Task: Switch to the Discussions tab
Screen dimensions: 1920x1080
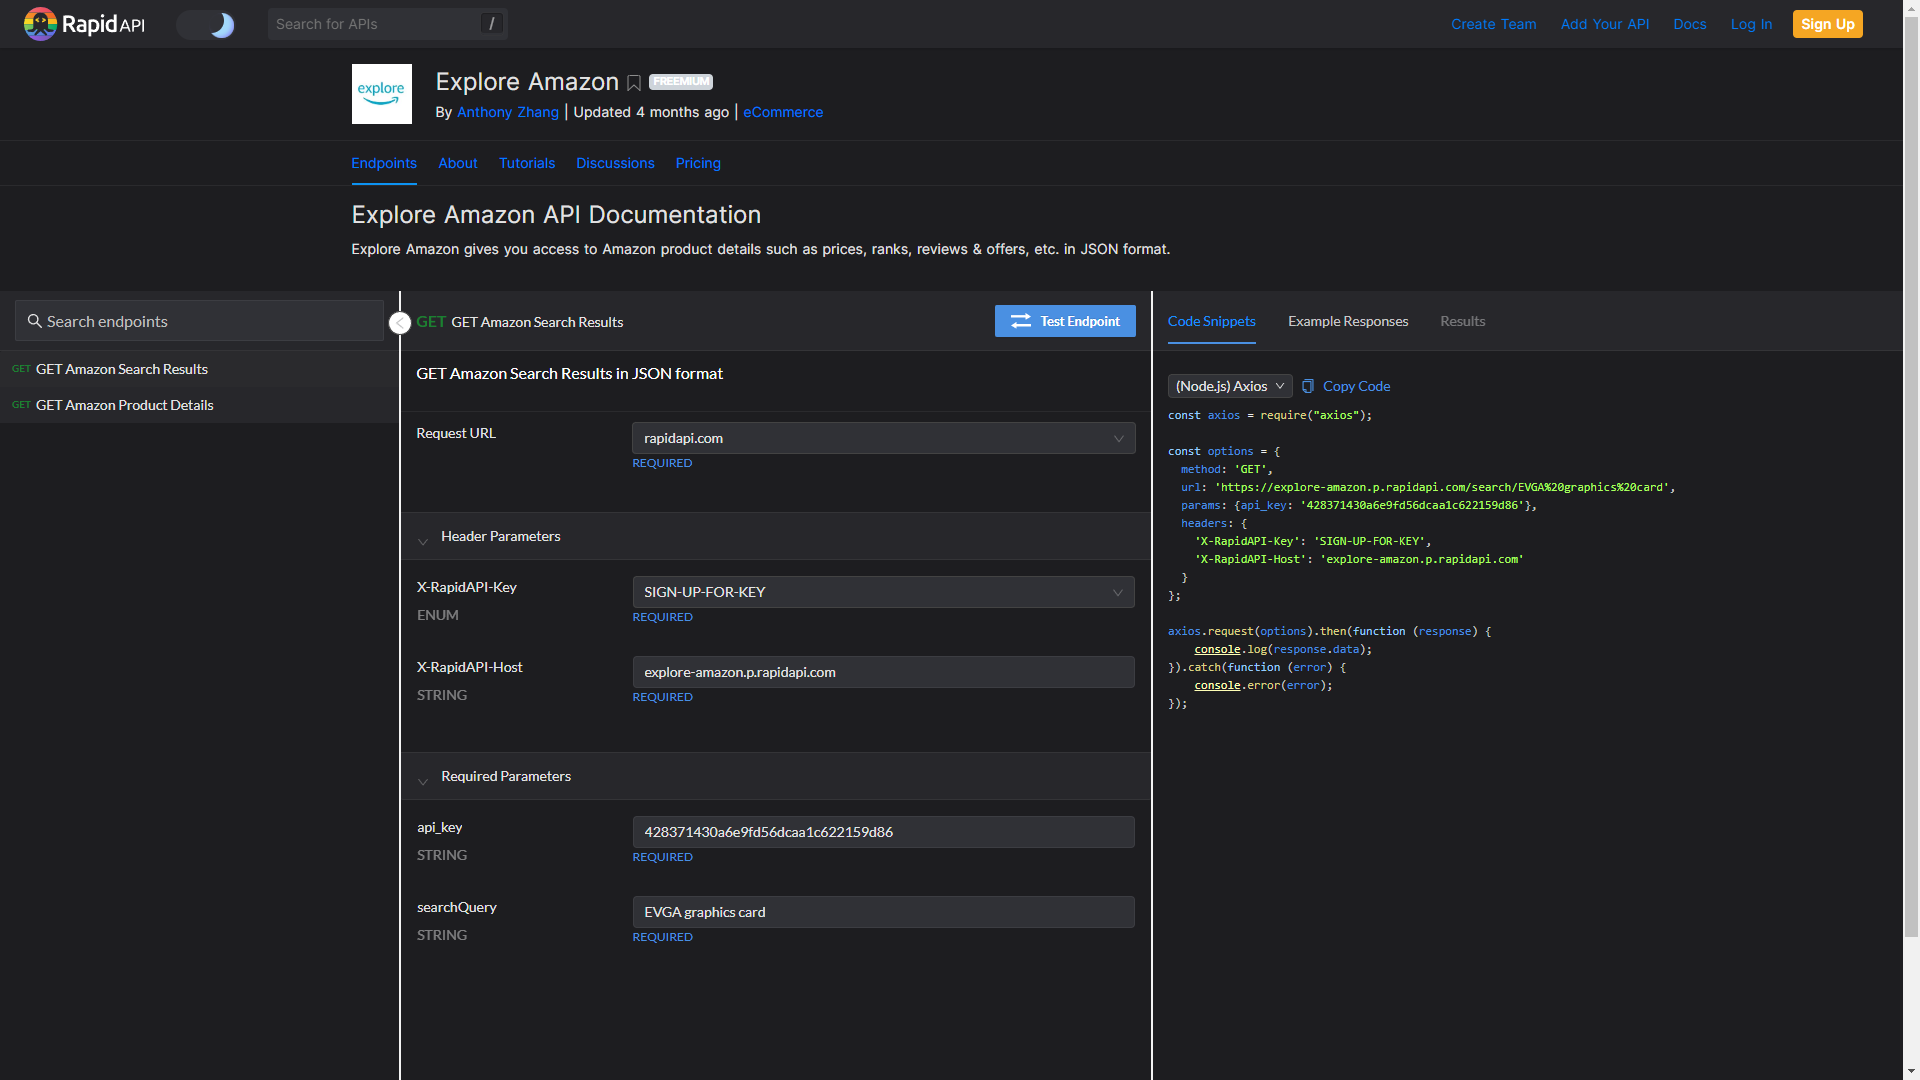Action: pos(615,163)
